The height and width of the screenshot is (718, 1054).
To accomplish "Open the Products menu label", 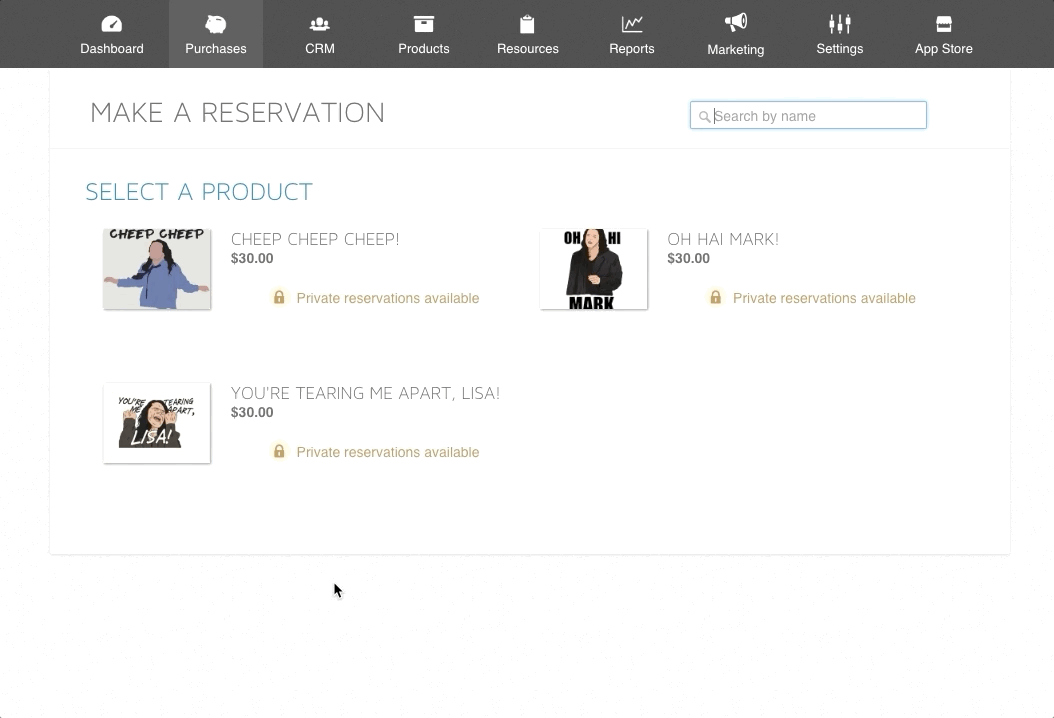I will (423, 48).
